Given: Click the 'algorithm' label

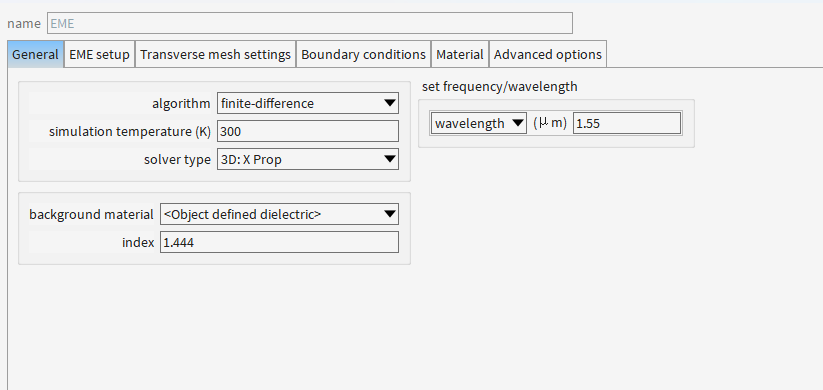Looking at the screenshot, I should 181,104.
